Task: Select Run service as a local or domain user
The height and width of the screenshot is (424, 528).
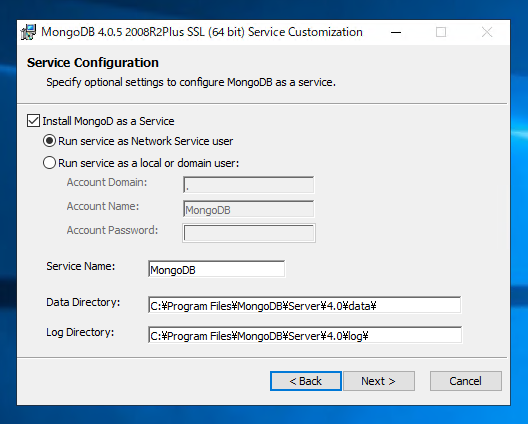Action: tap(49, 163)
